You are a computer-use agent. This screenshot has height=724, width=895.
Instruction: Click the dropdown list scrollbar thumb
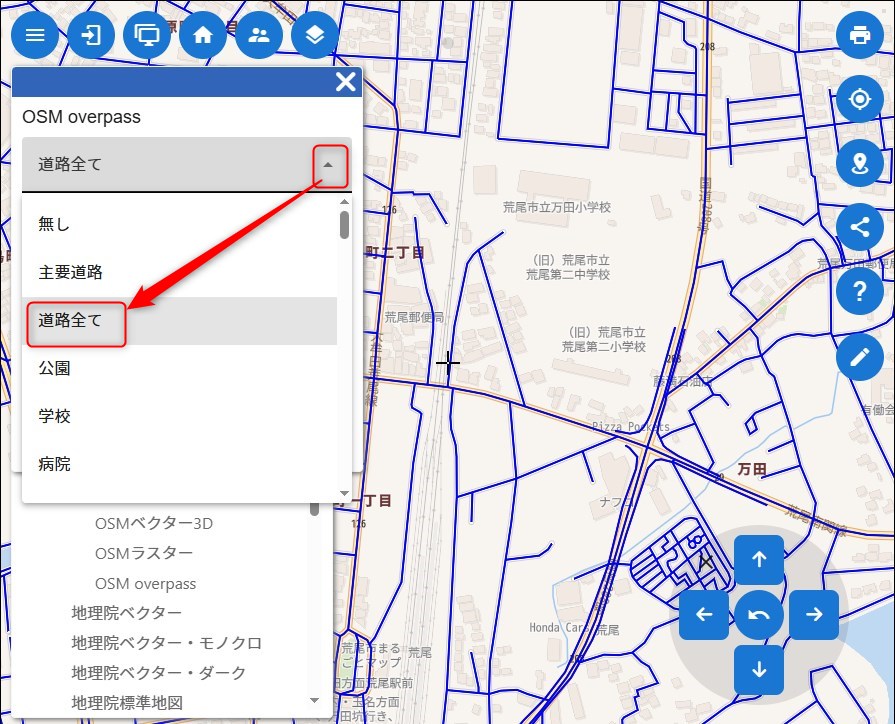click(x=344, y=224)
